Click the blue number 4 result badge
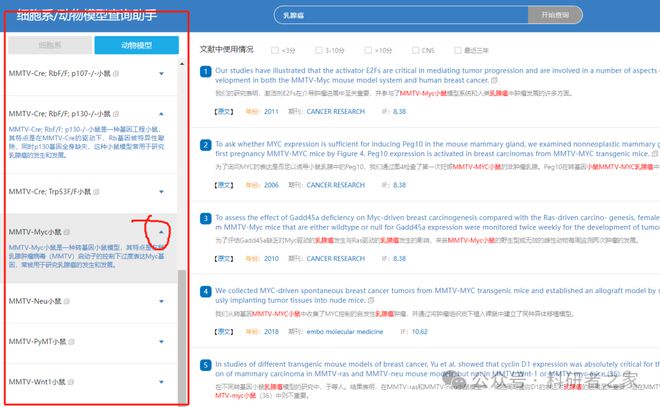660x407 pixels. [205, 292]
